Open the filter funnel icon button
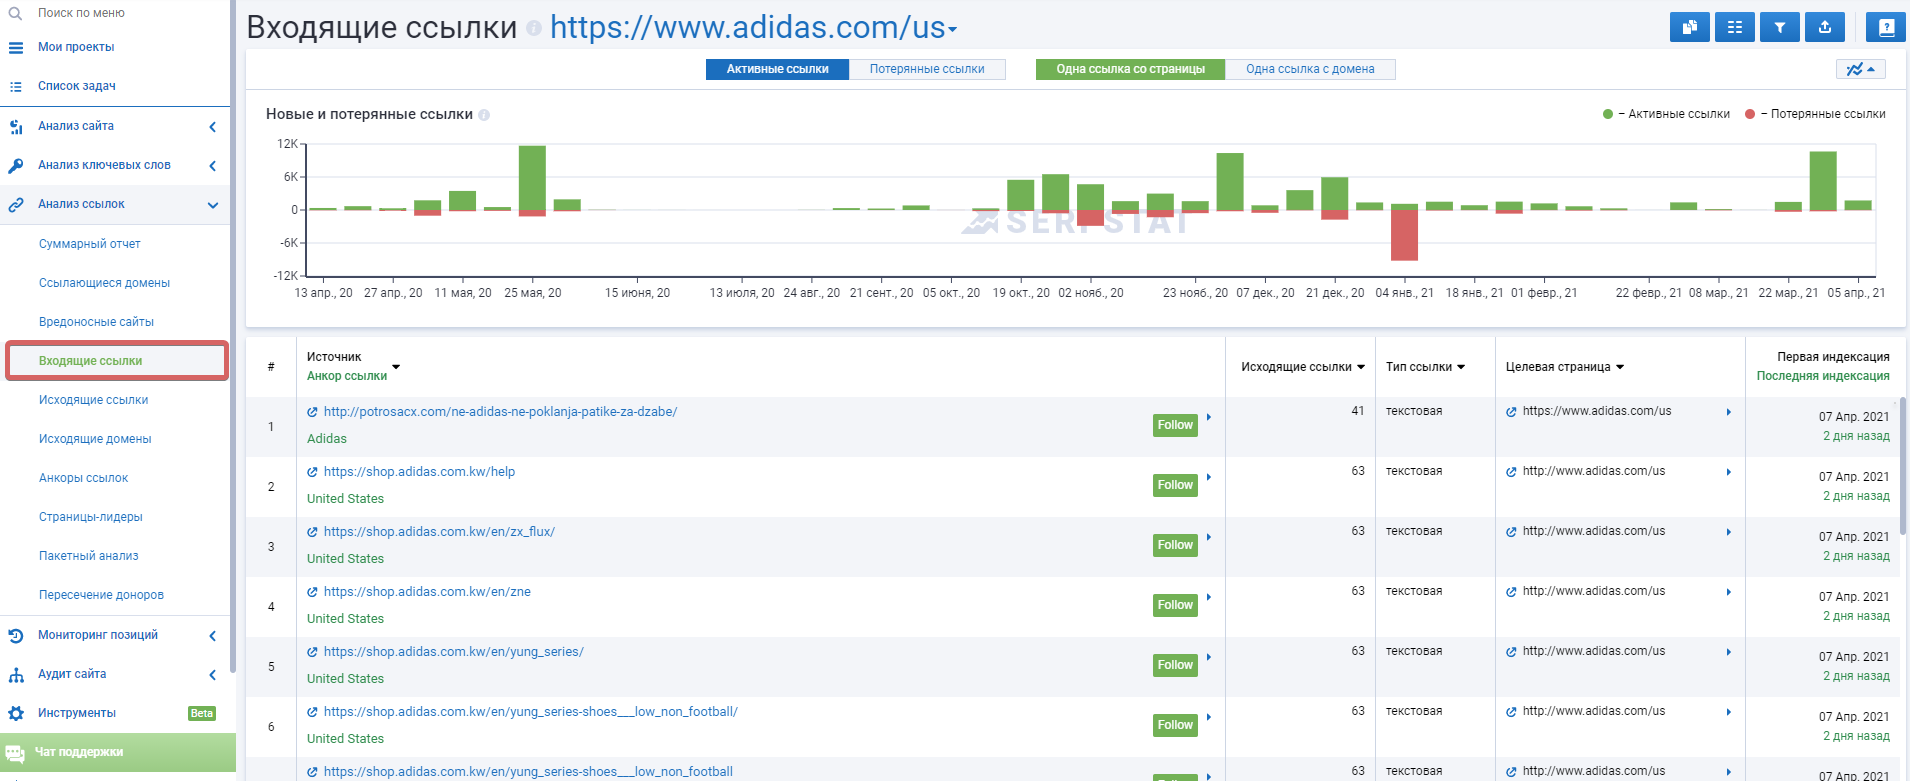Screen dimensions: 1910x781 tap(1780, 28)
